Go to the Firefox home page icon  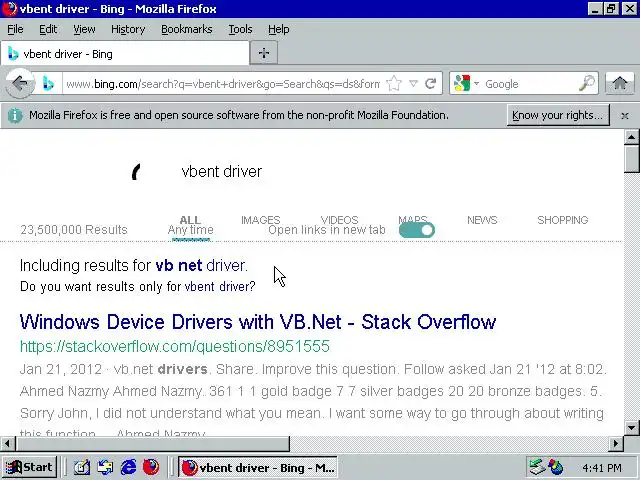pyautogui.click(x=620, y=83)
